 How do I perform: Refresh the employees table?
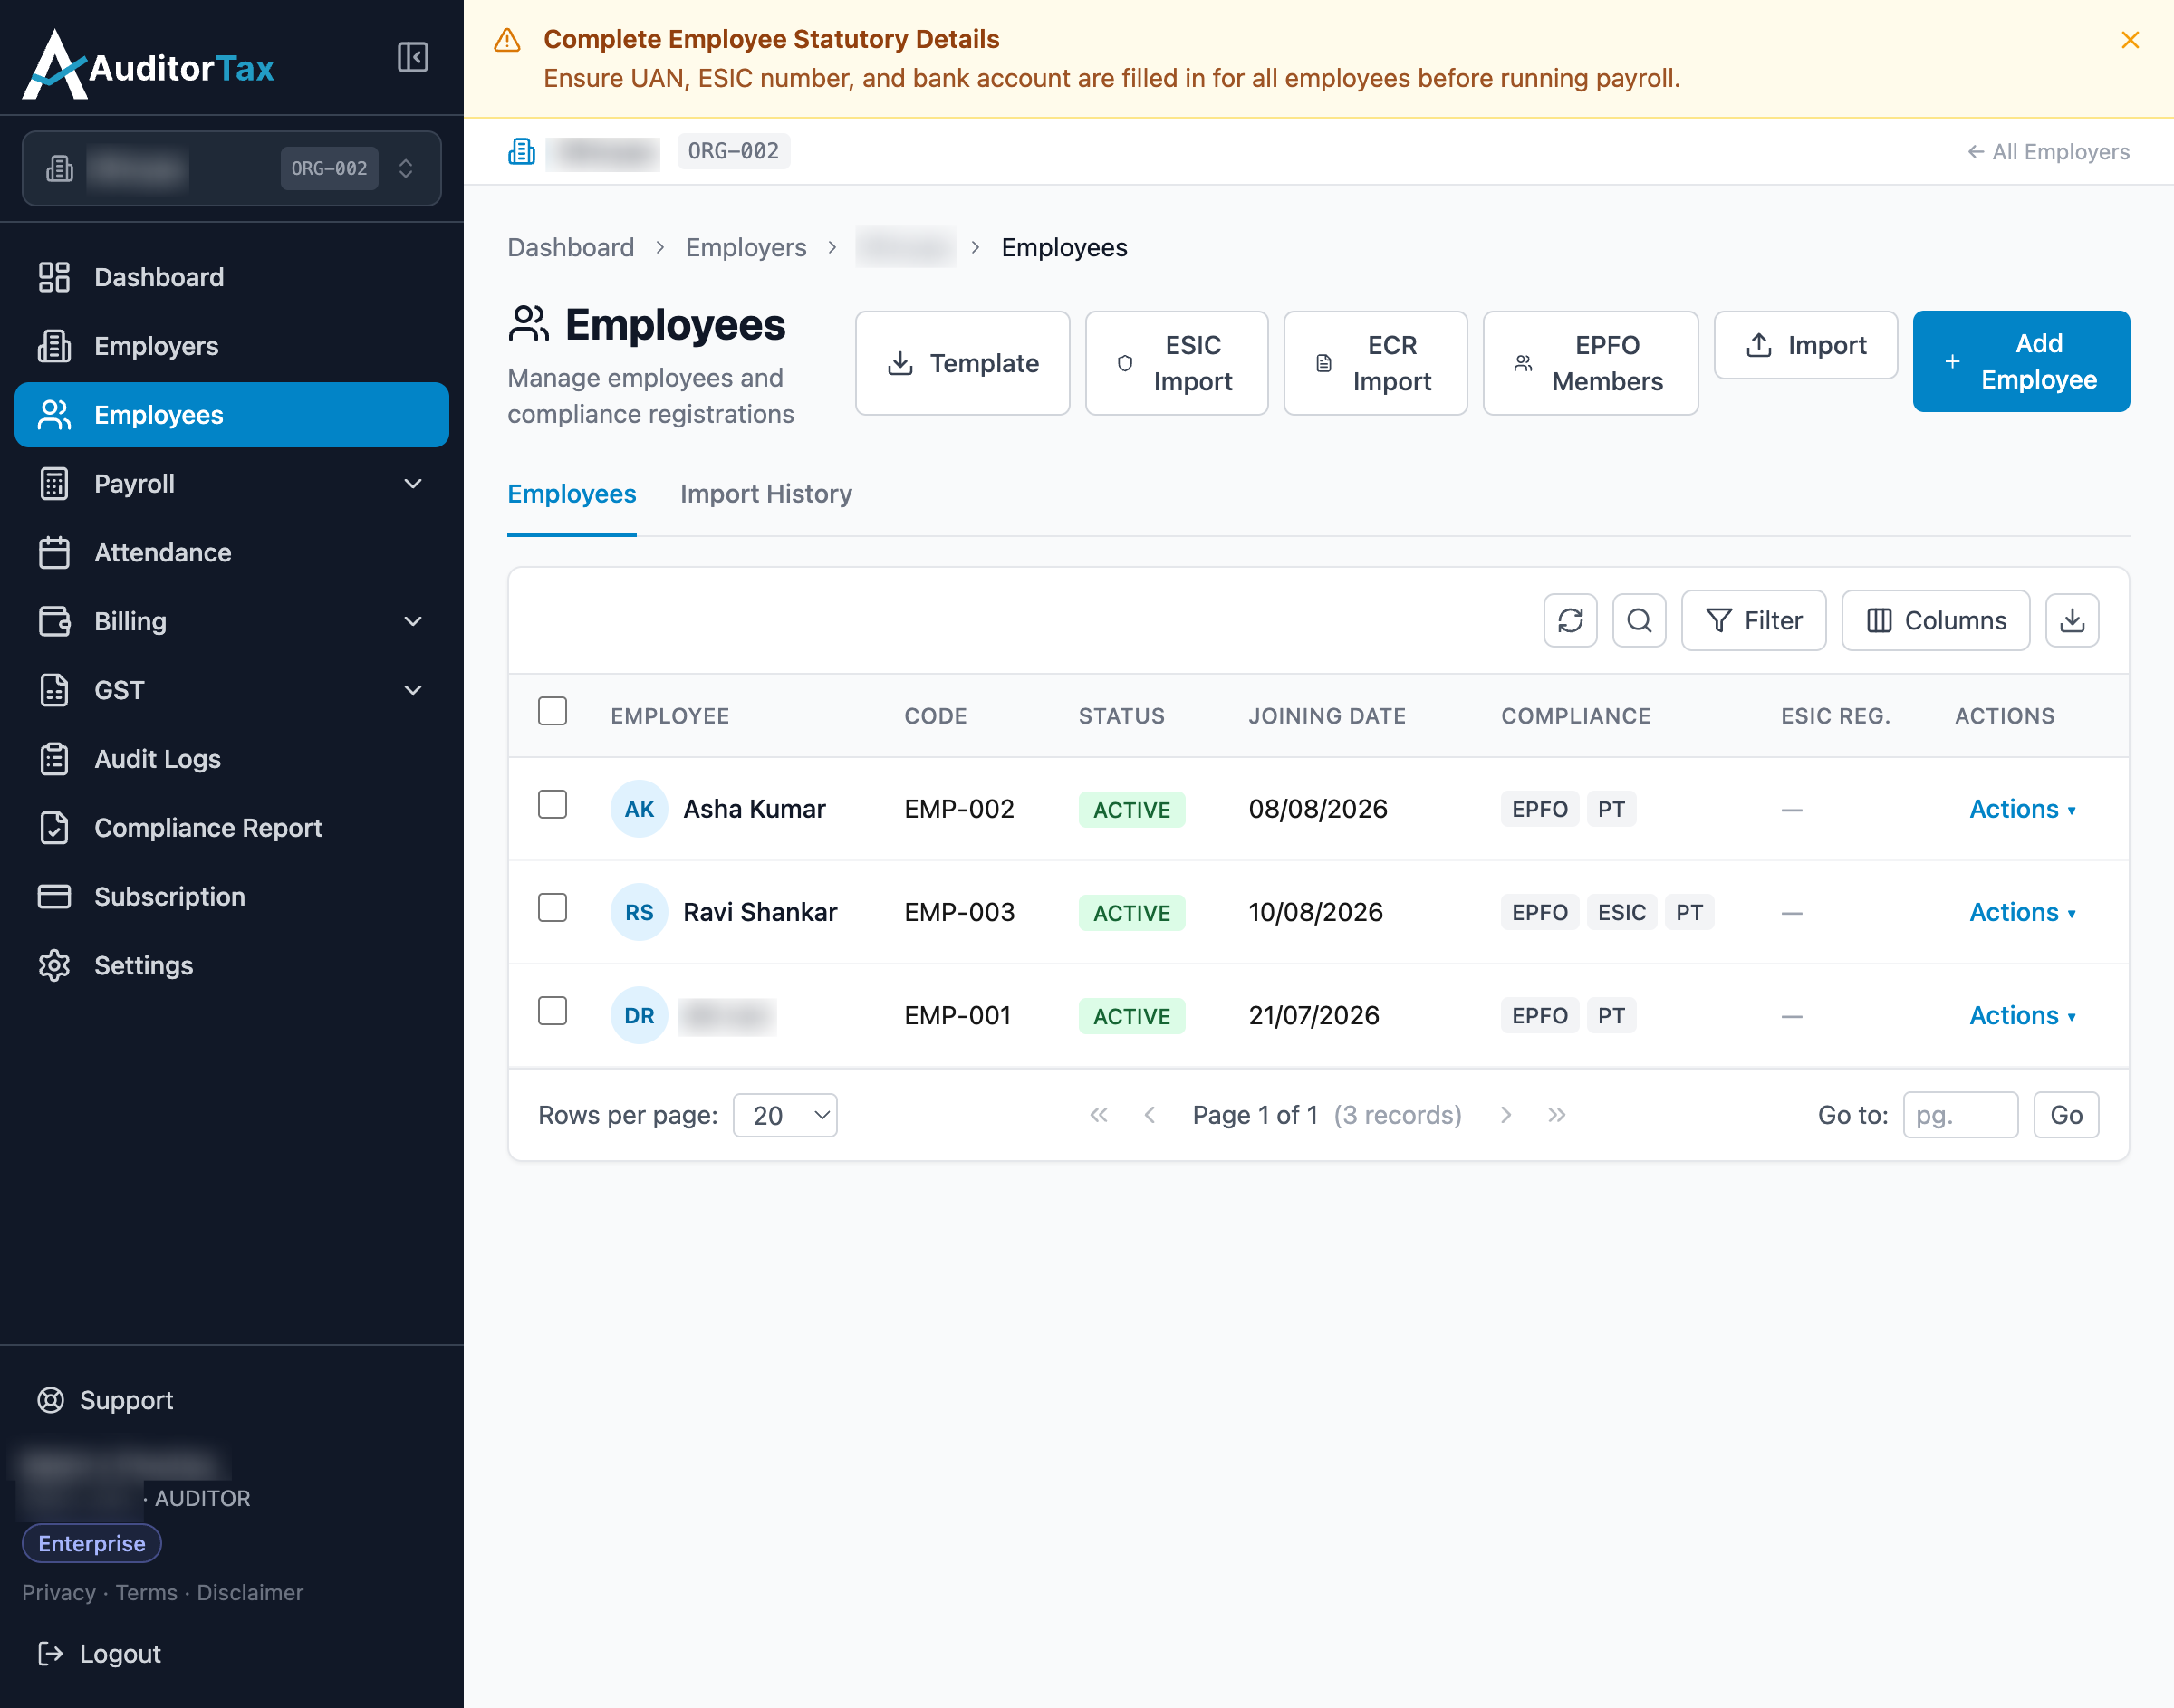tap(1570, 620)
